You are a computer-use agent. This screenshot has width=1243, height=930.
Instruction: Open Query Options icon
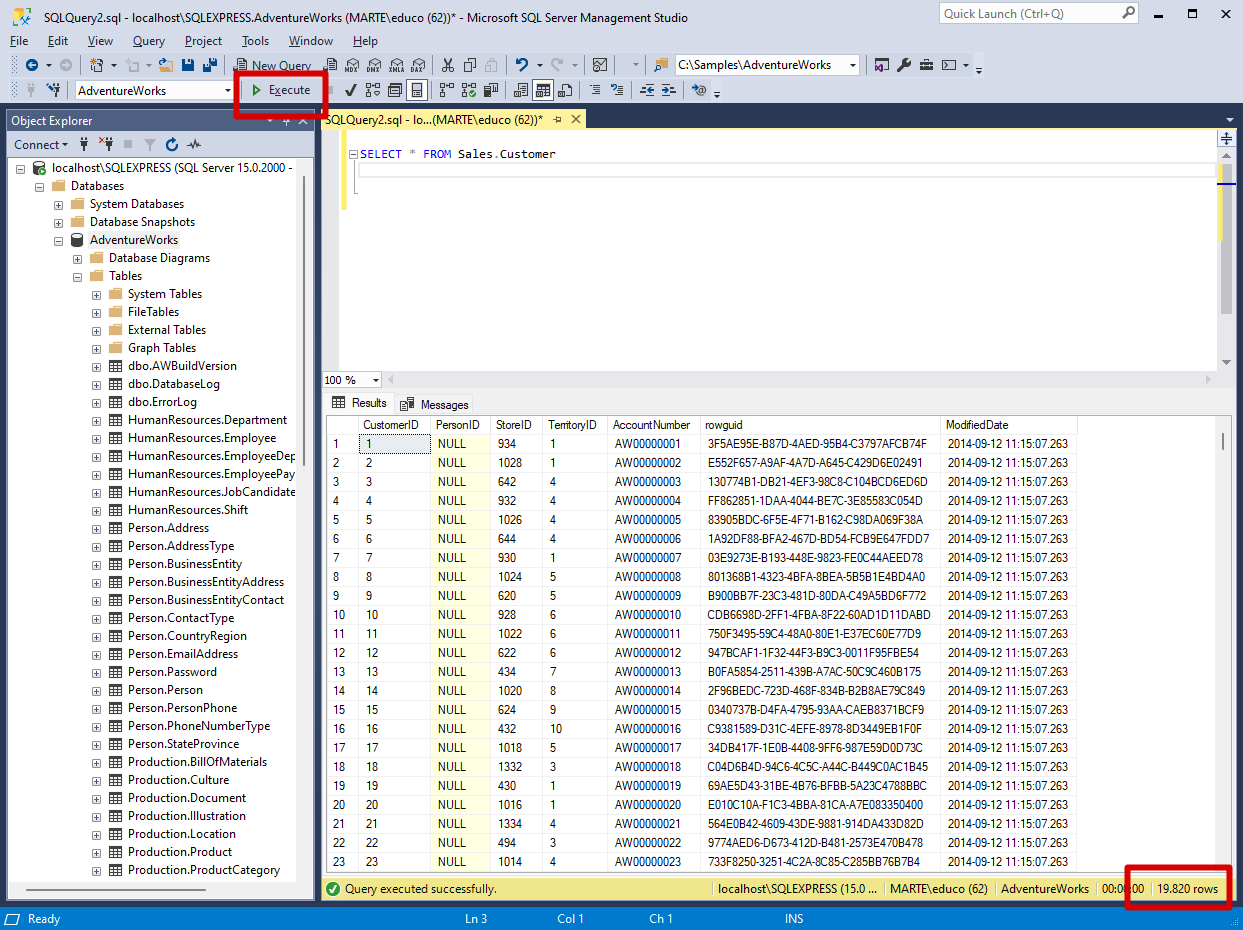click(x=394, y=90)
